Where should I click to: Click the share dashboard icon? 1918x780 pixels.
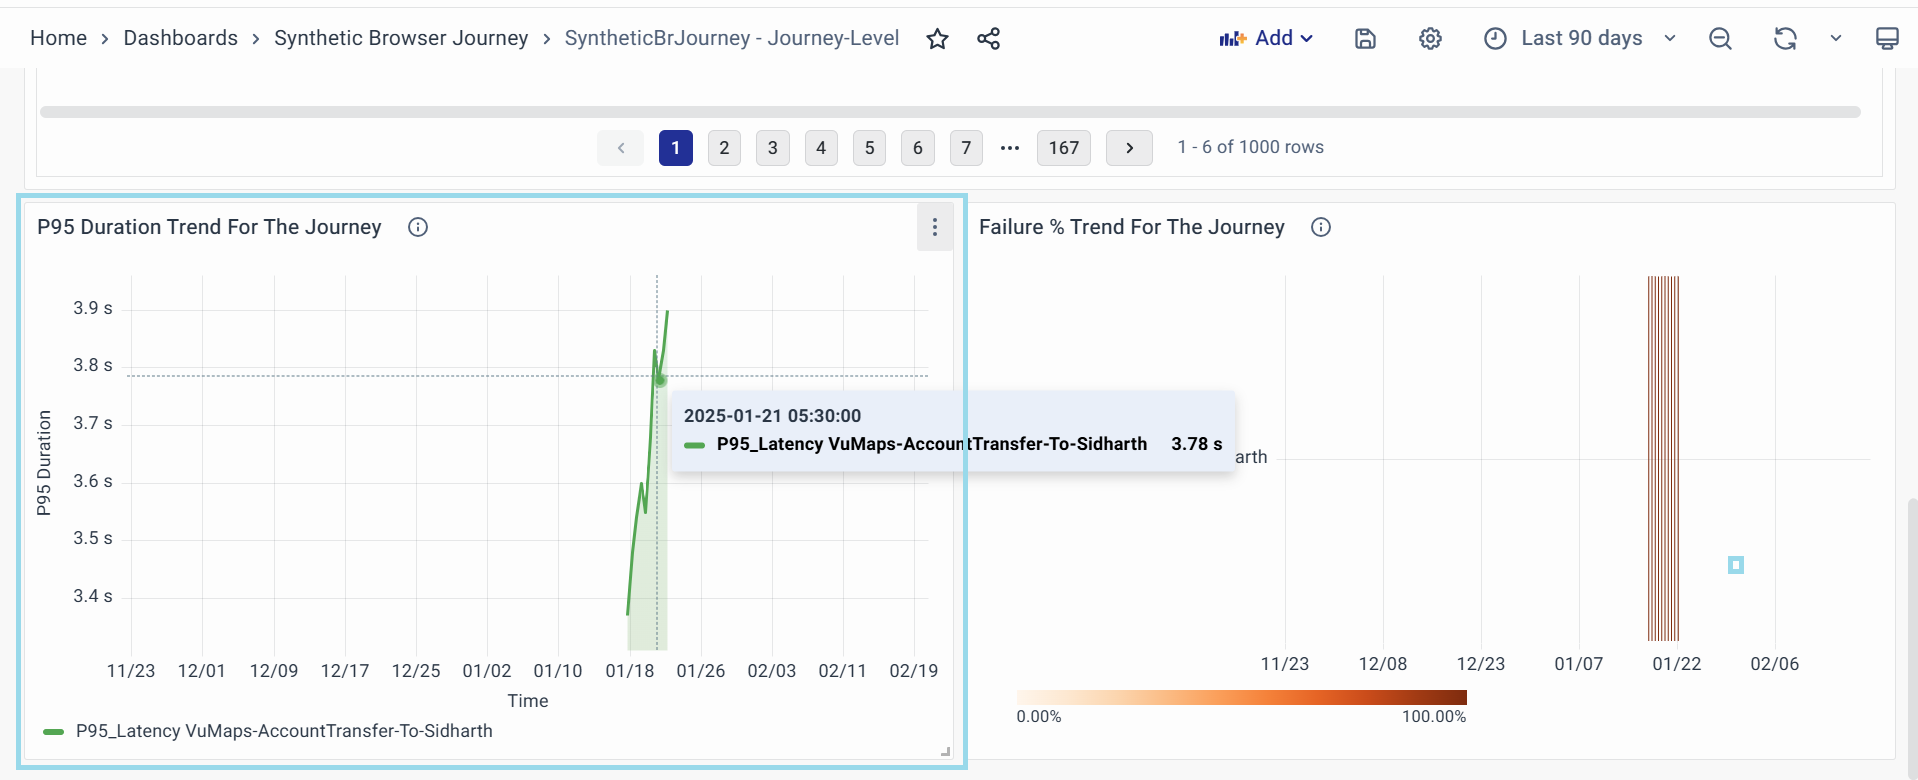988,39
